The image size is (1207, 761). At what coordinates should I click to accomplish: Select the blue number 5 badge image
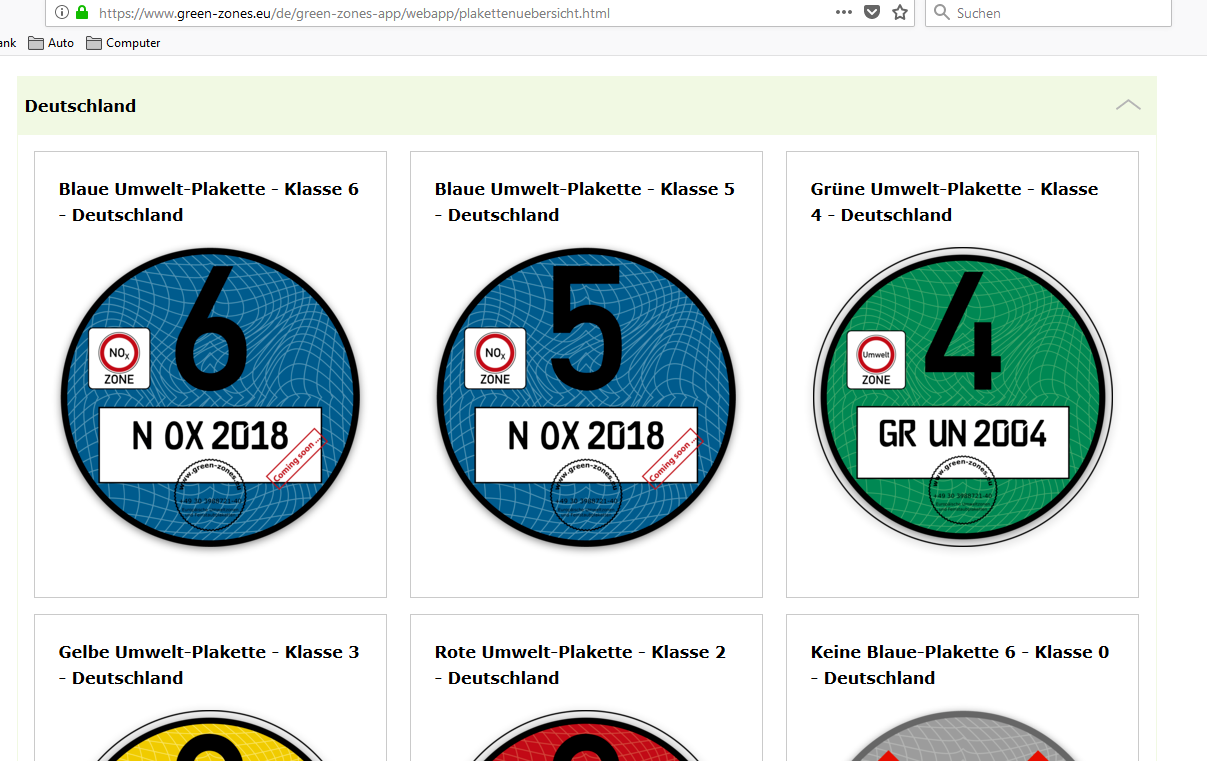(x=586, y=397)
